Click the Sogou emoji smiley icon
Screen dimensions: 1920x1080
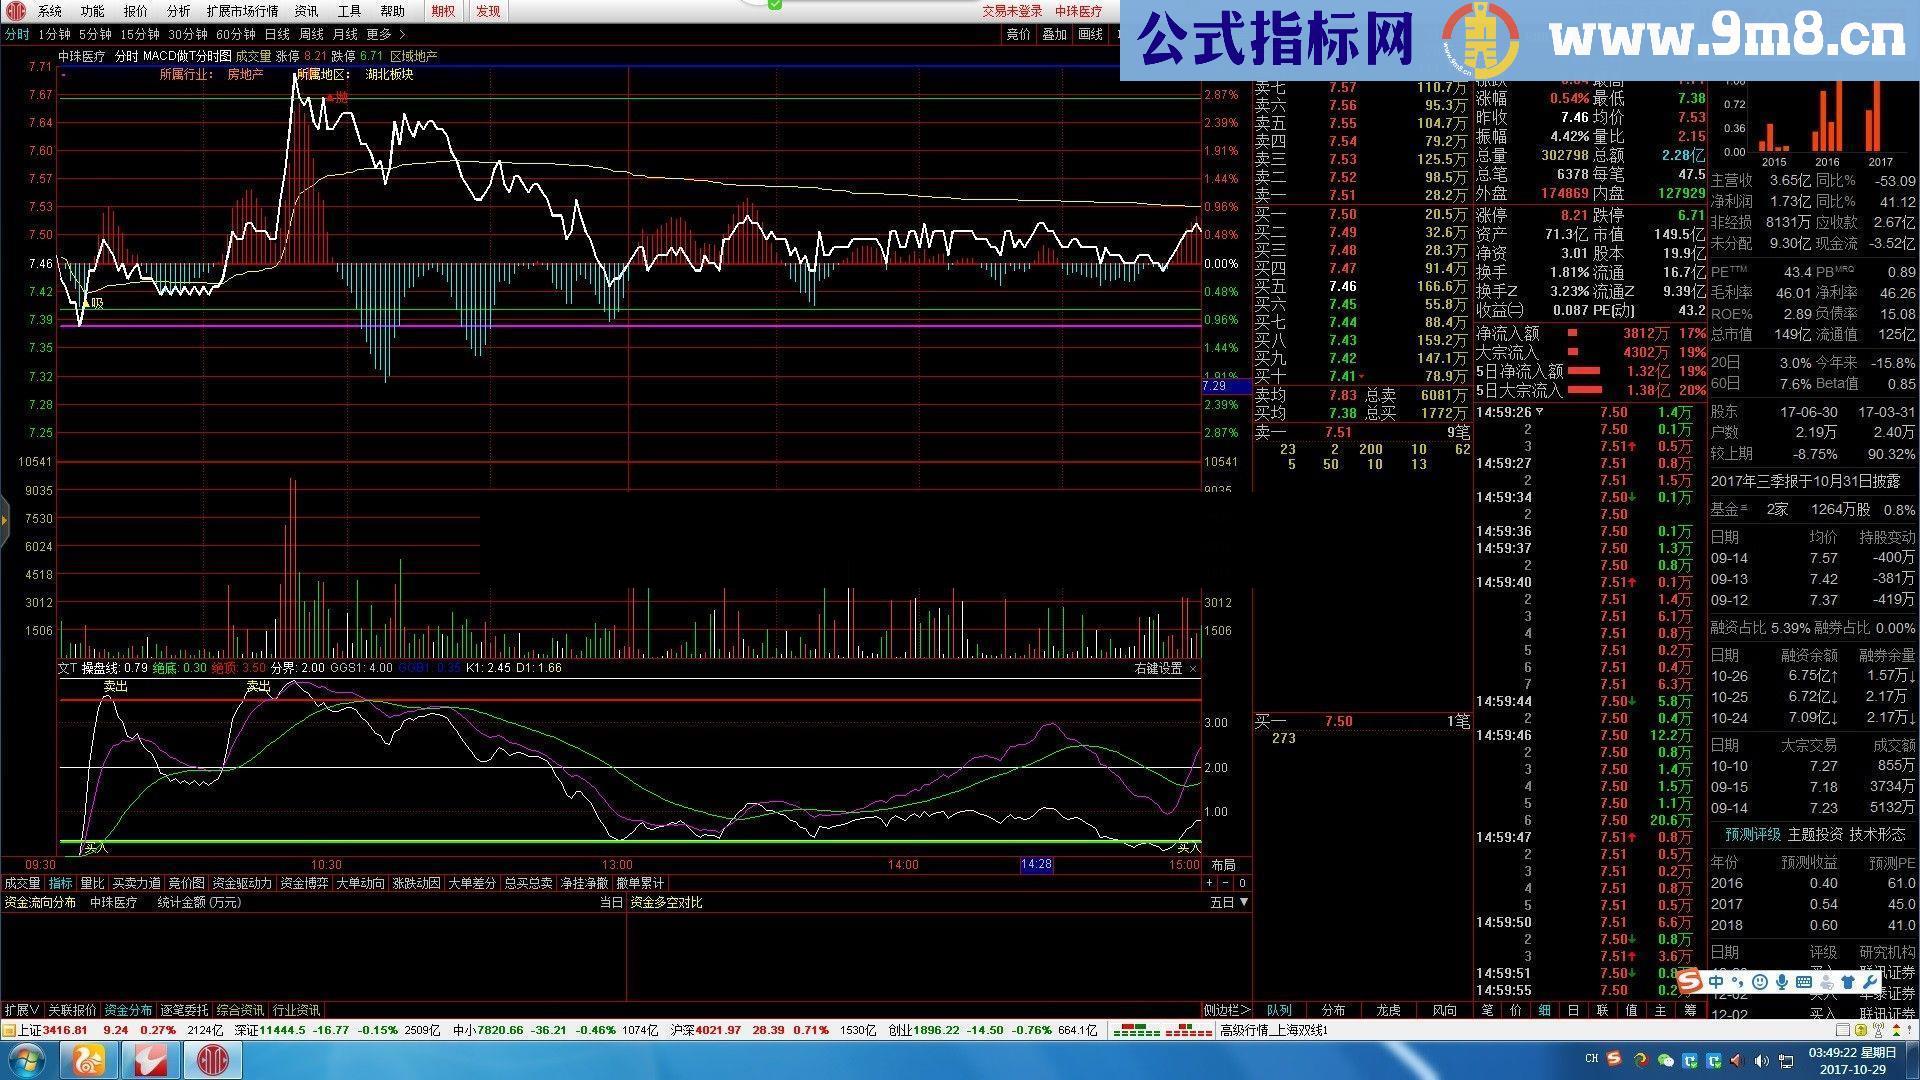pos(1759,982)
